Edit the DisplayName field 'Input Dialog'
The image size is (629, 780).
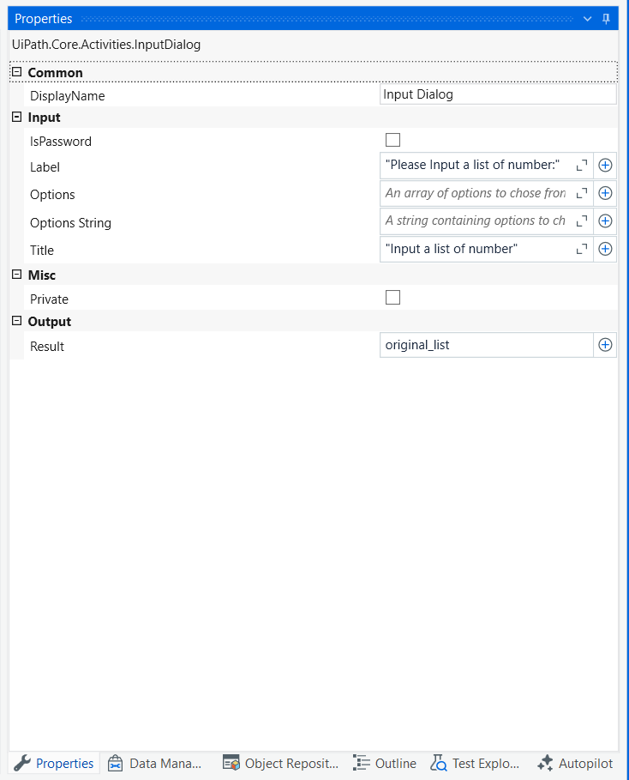tap(498, 95)
